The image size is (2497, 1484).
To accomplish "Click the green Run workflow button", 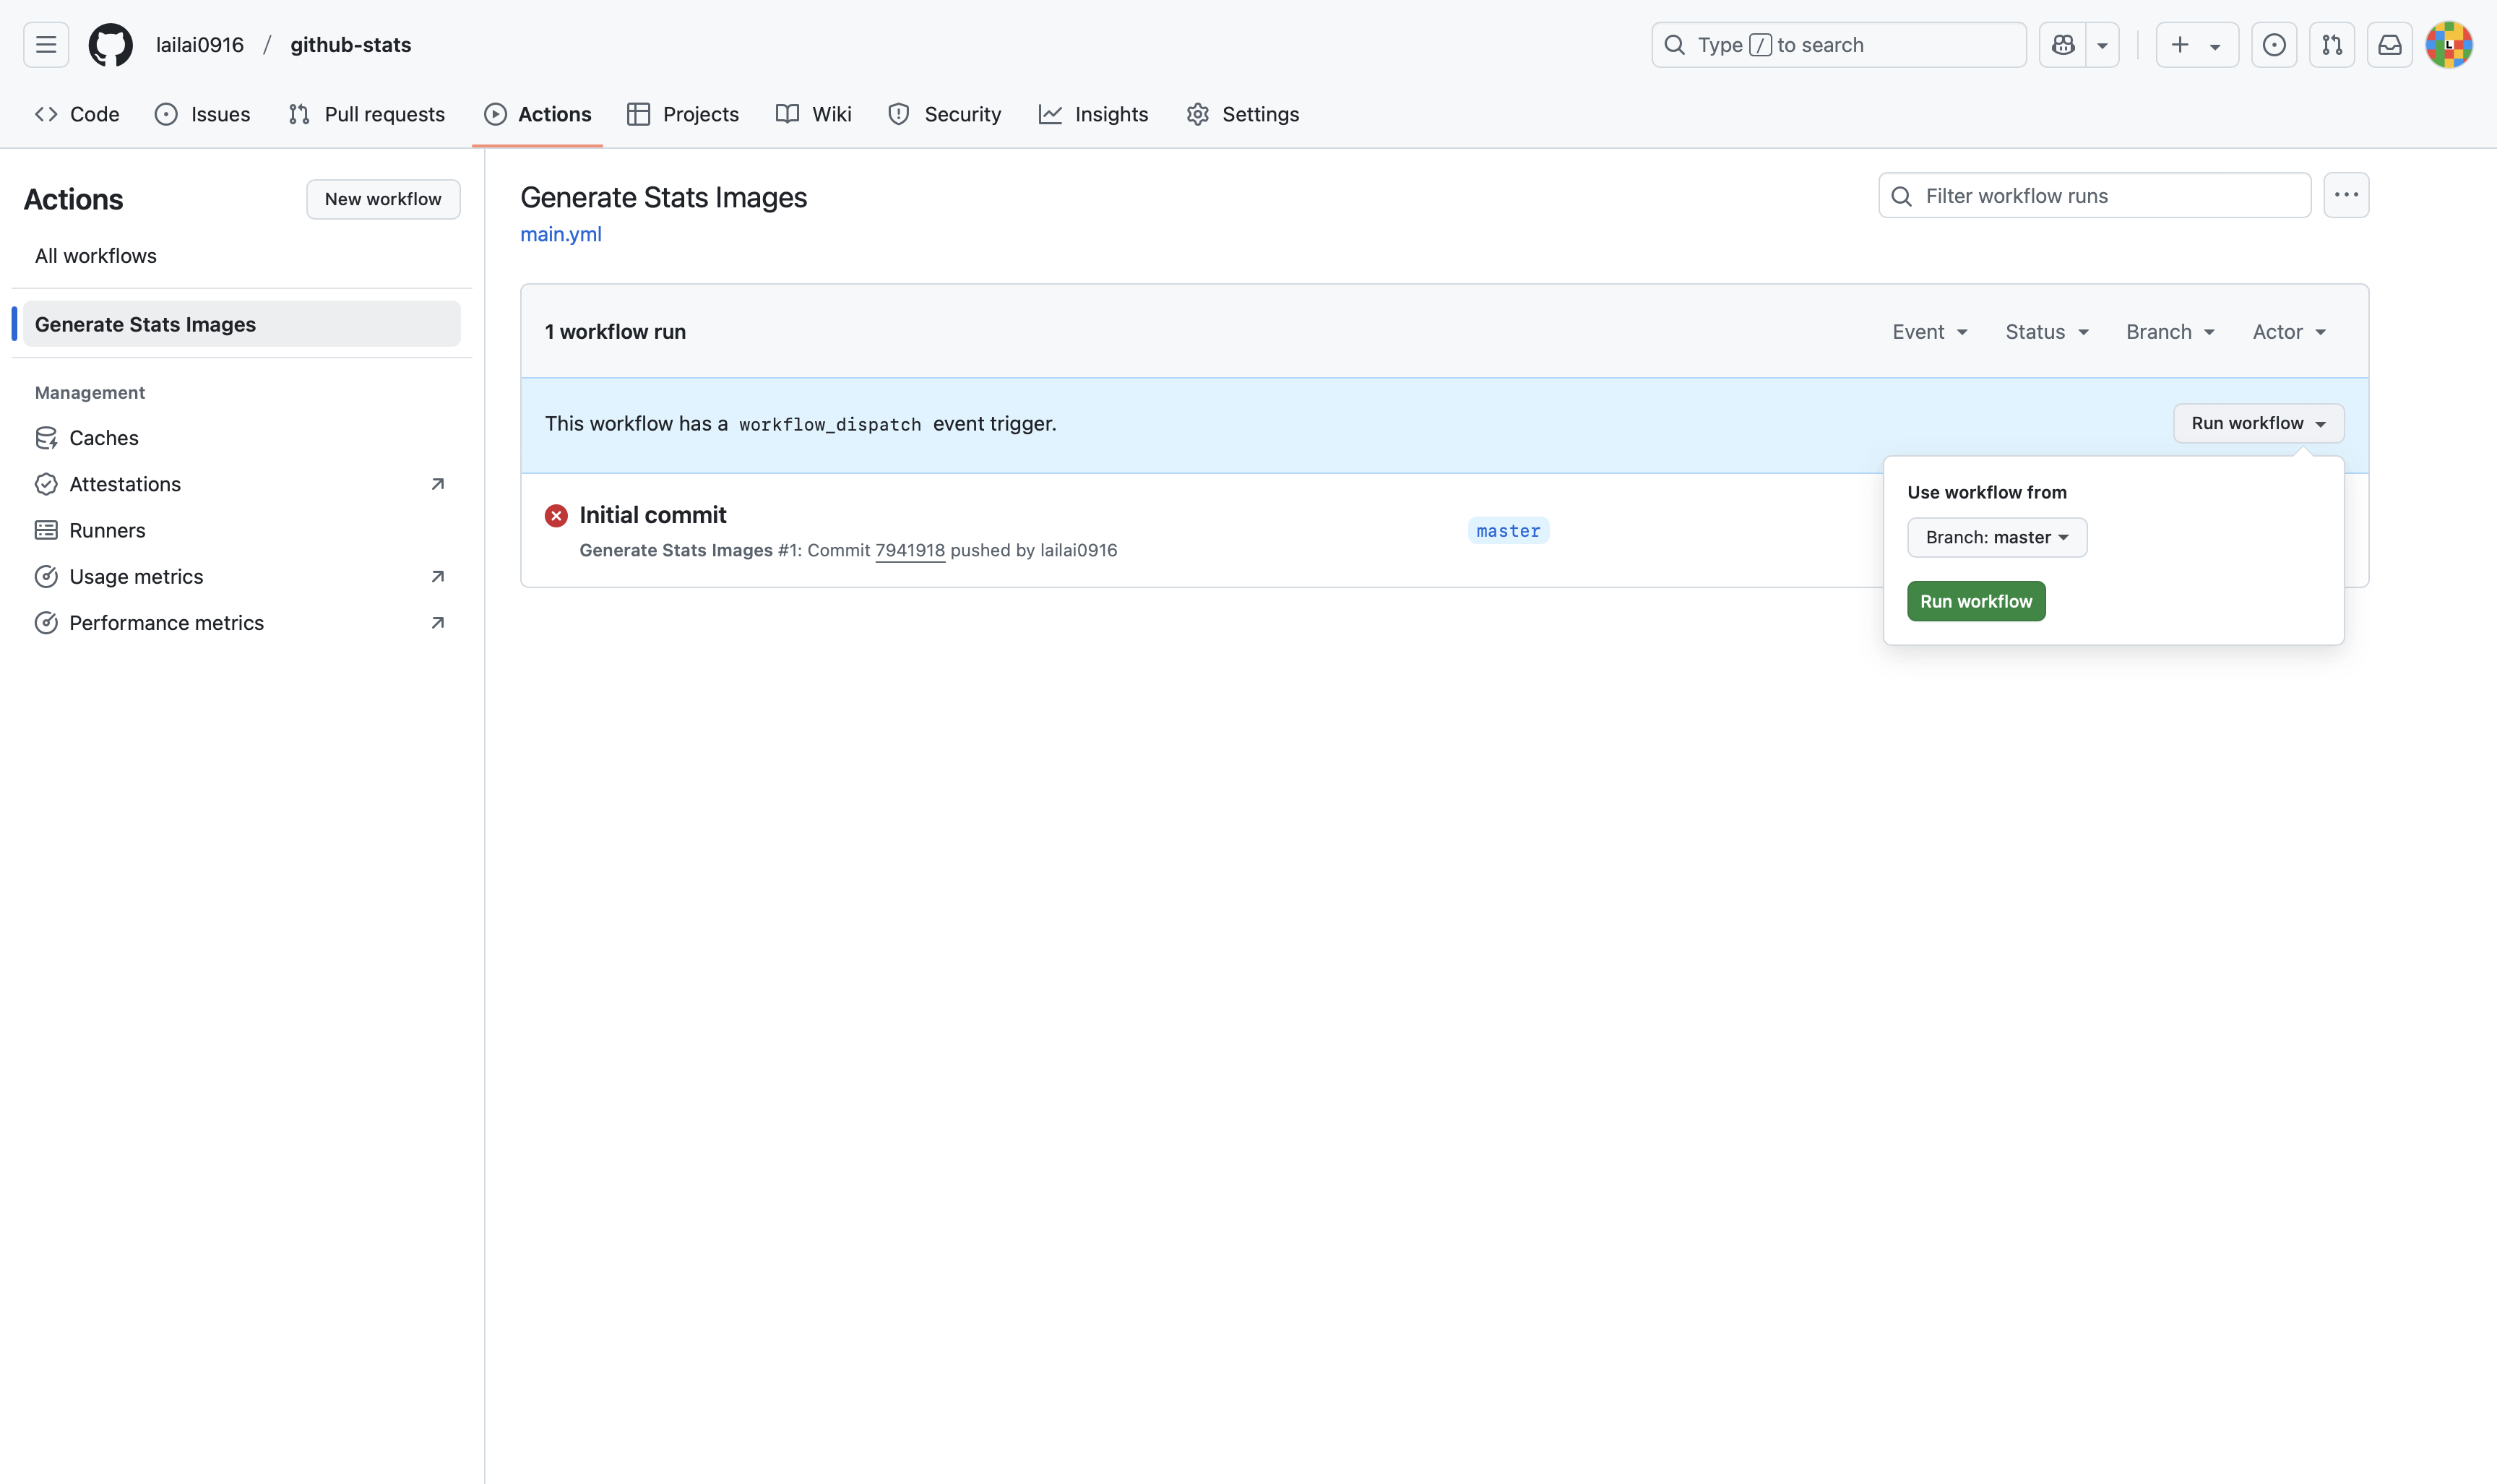I will point(1975,601).
